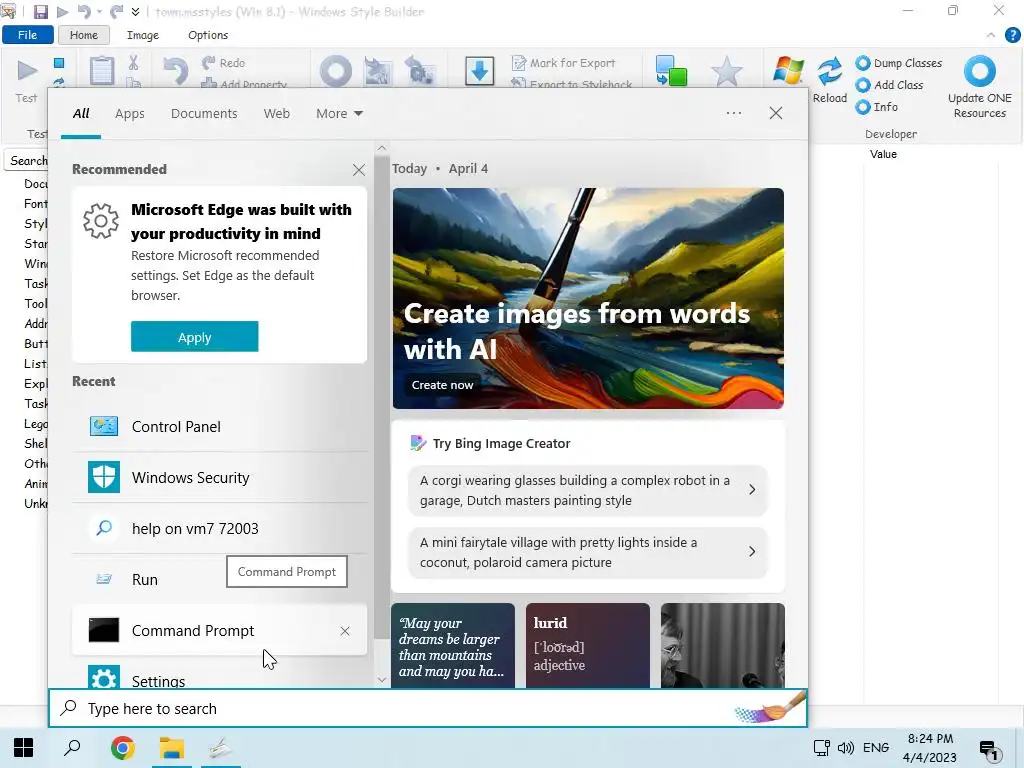Image resolution: width=1024 pixels, height=768 pixels.
Task: Click the Apply button for Edge settings
Action: pyautogui.click(x=195, y=336)
